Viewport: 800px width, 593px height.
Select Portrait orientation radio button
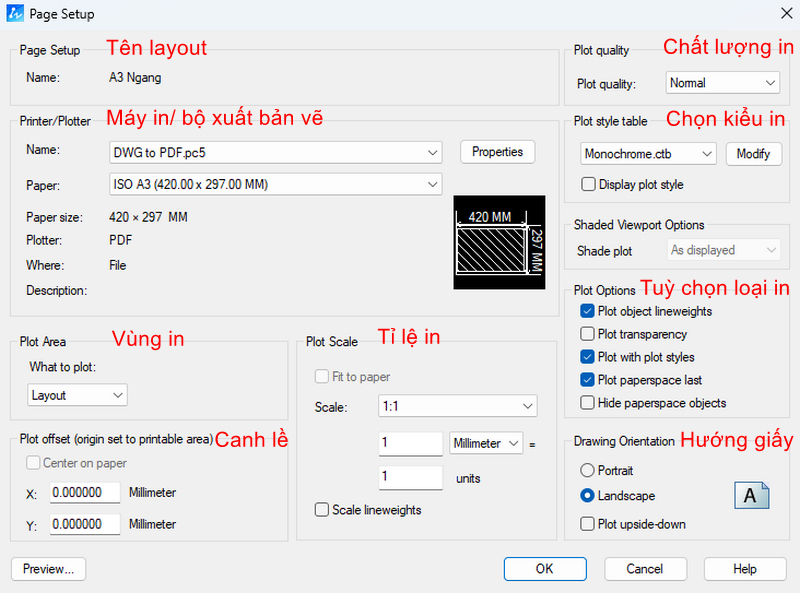point(587,470)
